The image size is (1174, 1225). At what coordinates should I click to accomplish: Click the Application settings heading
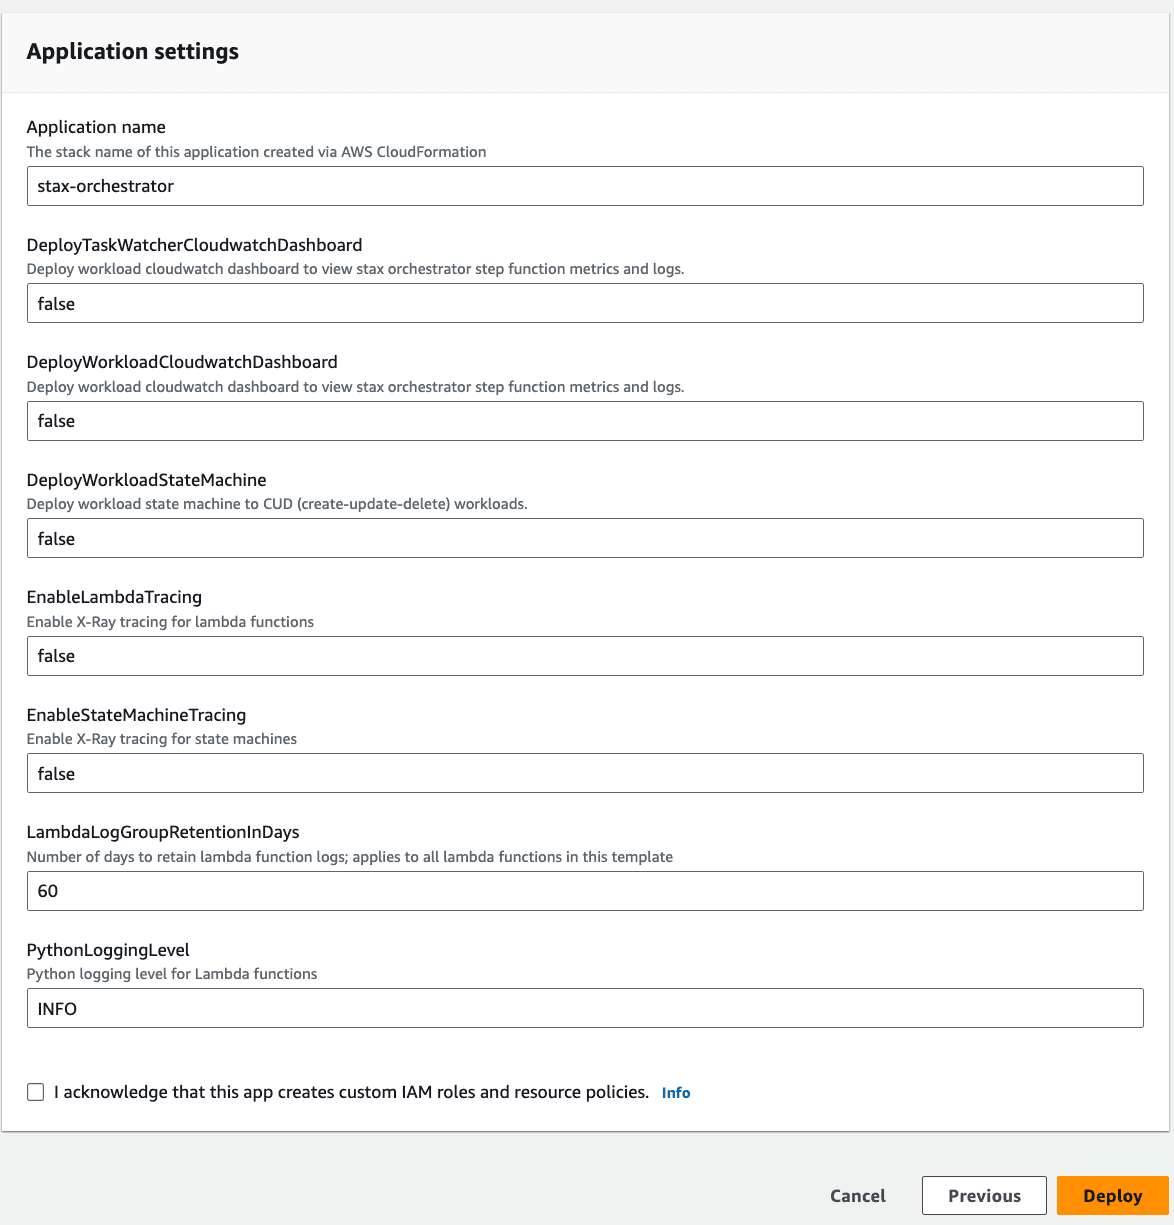tap(133, 52)
